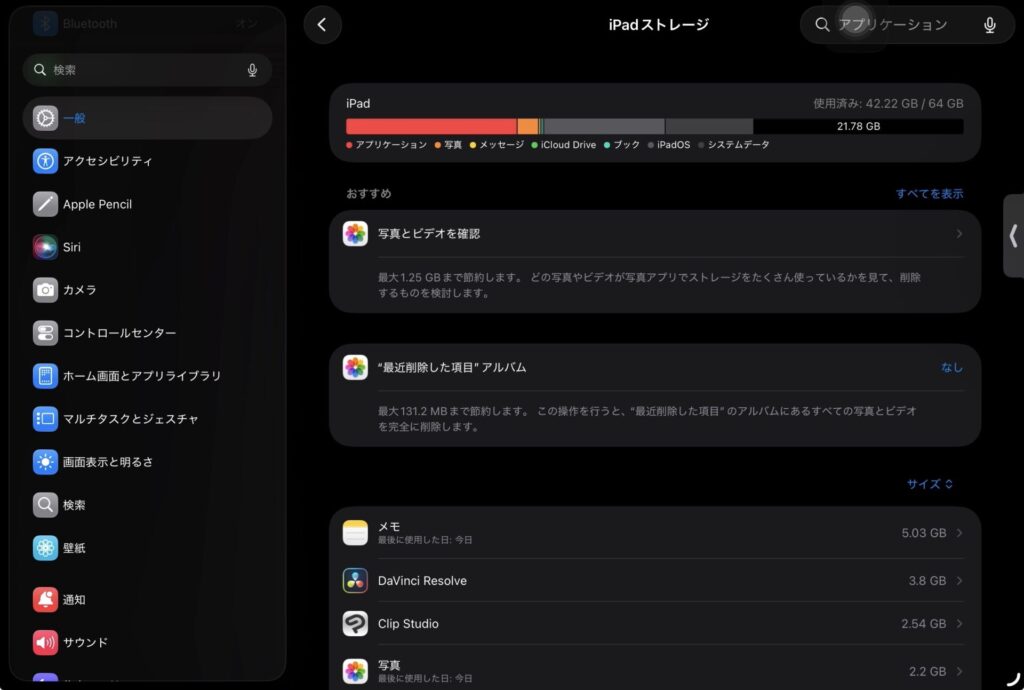Open the サイズ sort dropdown
Viewport: 1024px width, 690px height.
pos(930,484)
